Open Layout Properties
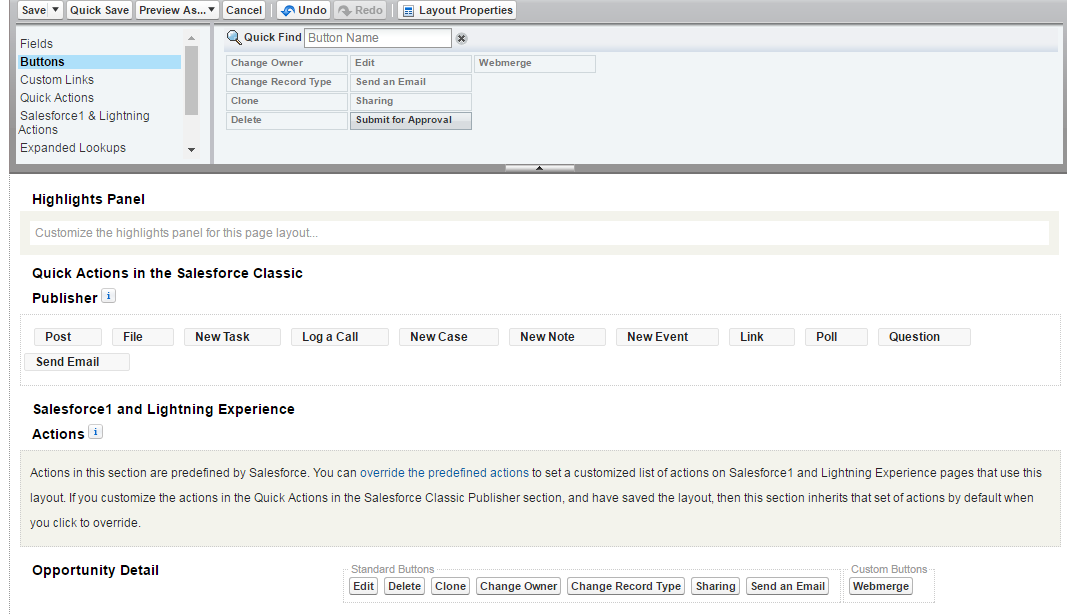Screen dimensions: 1067x615 pos(457,10)
